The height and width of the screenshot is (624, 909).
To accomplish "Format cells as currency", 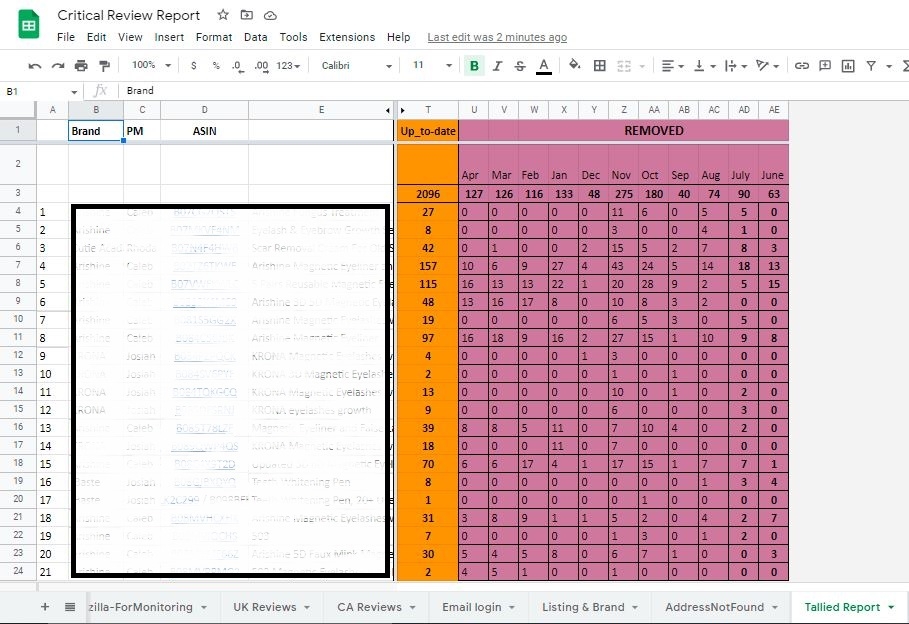I will tap(194, 66).
